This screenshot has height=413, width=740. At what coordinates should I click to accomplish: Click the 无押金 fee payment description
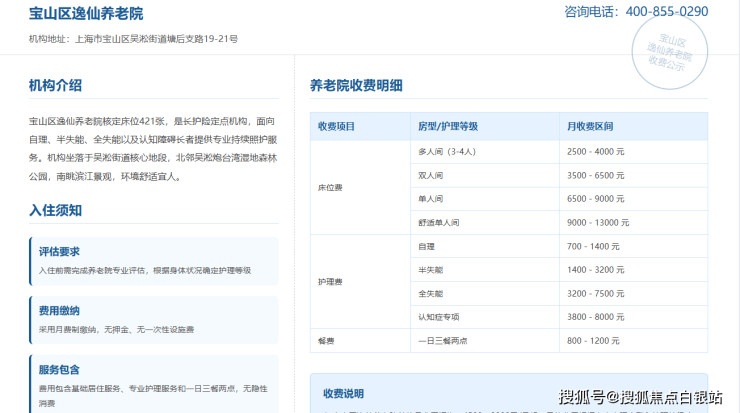116,329
